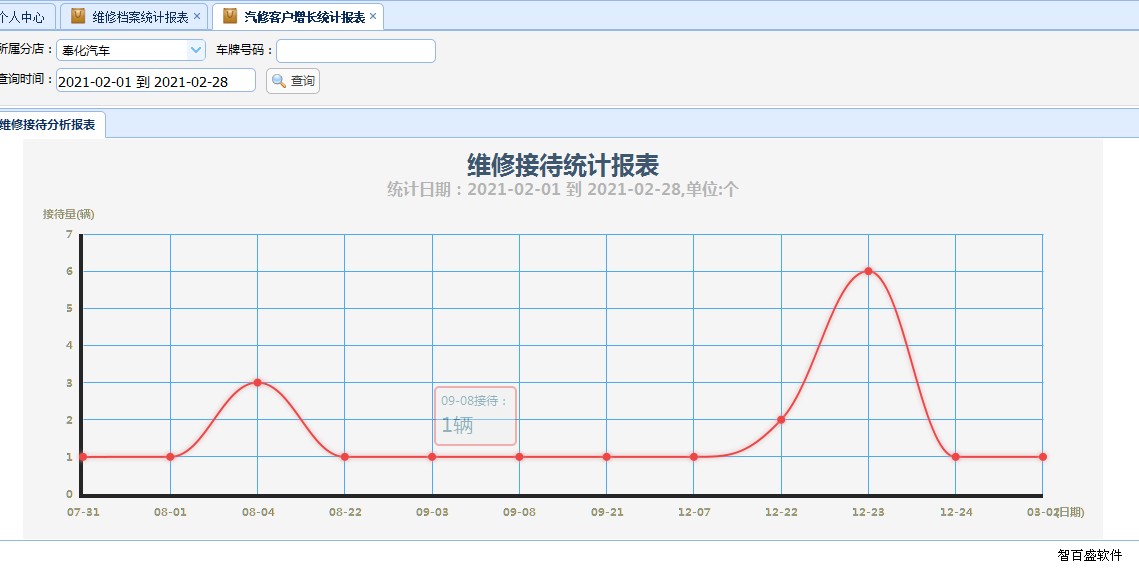Click the icon on 维修档案统计报表 tab

(78, 17)
